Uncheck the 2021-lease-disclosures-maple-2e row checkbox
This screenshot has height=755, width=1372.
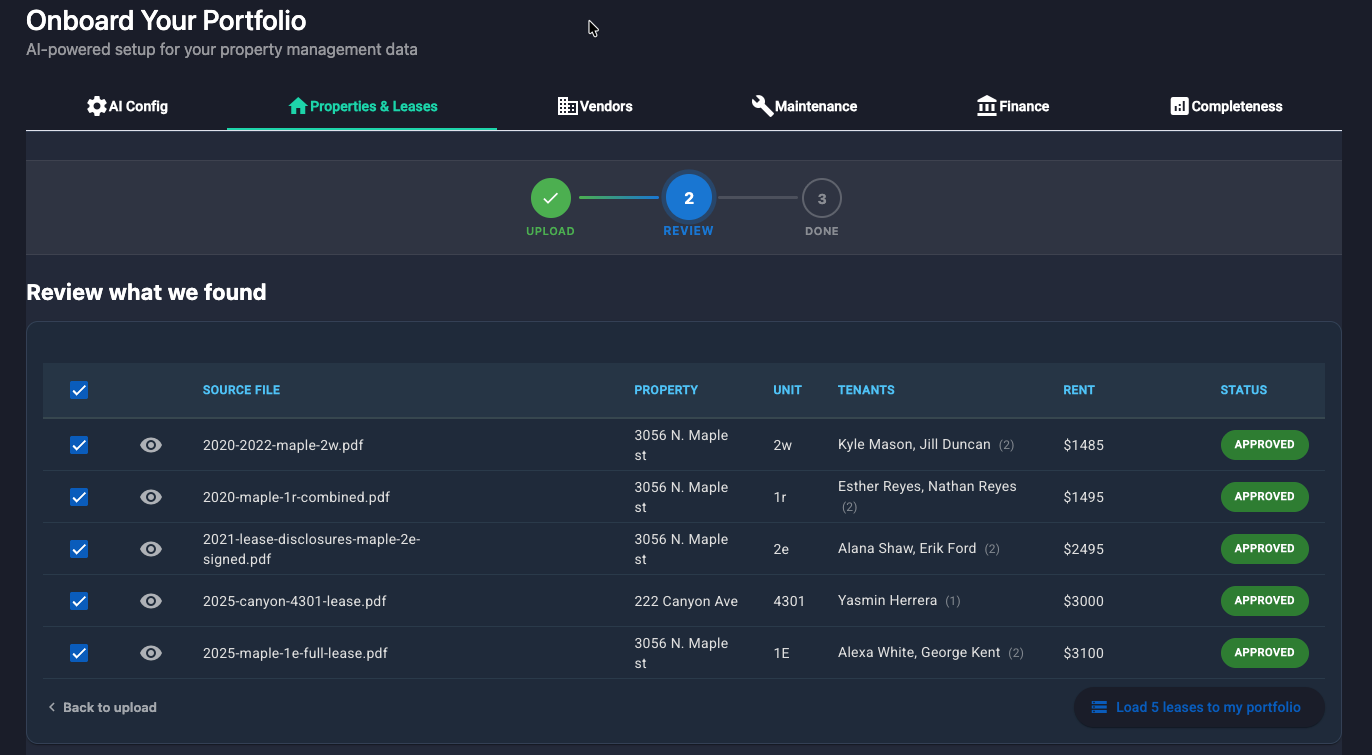pos(79,549)
